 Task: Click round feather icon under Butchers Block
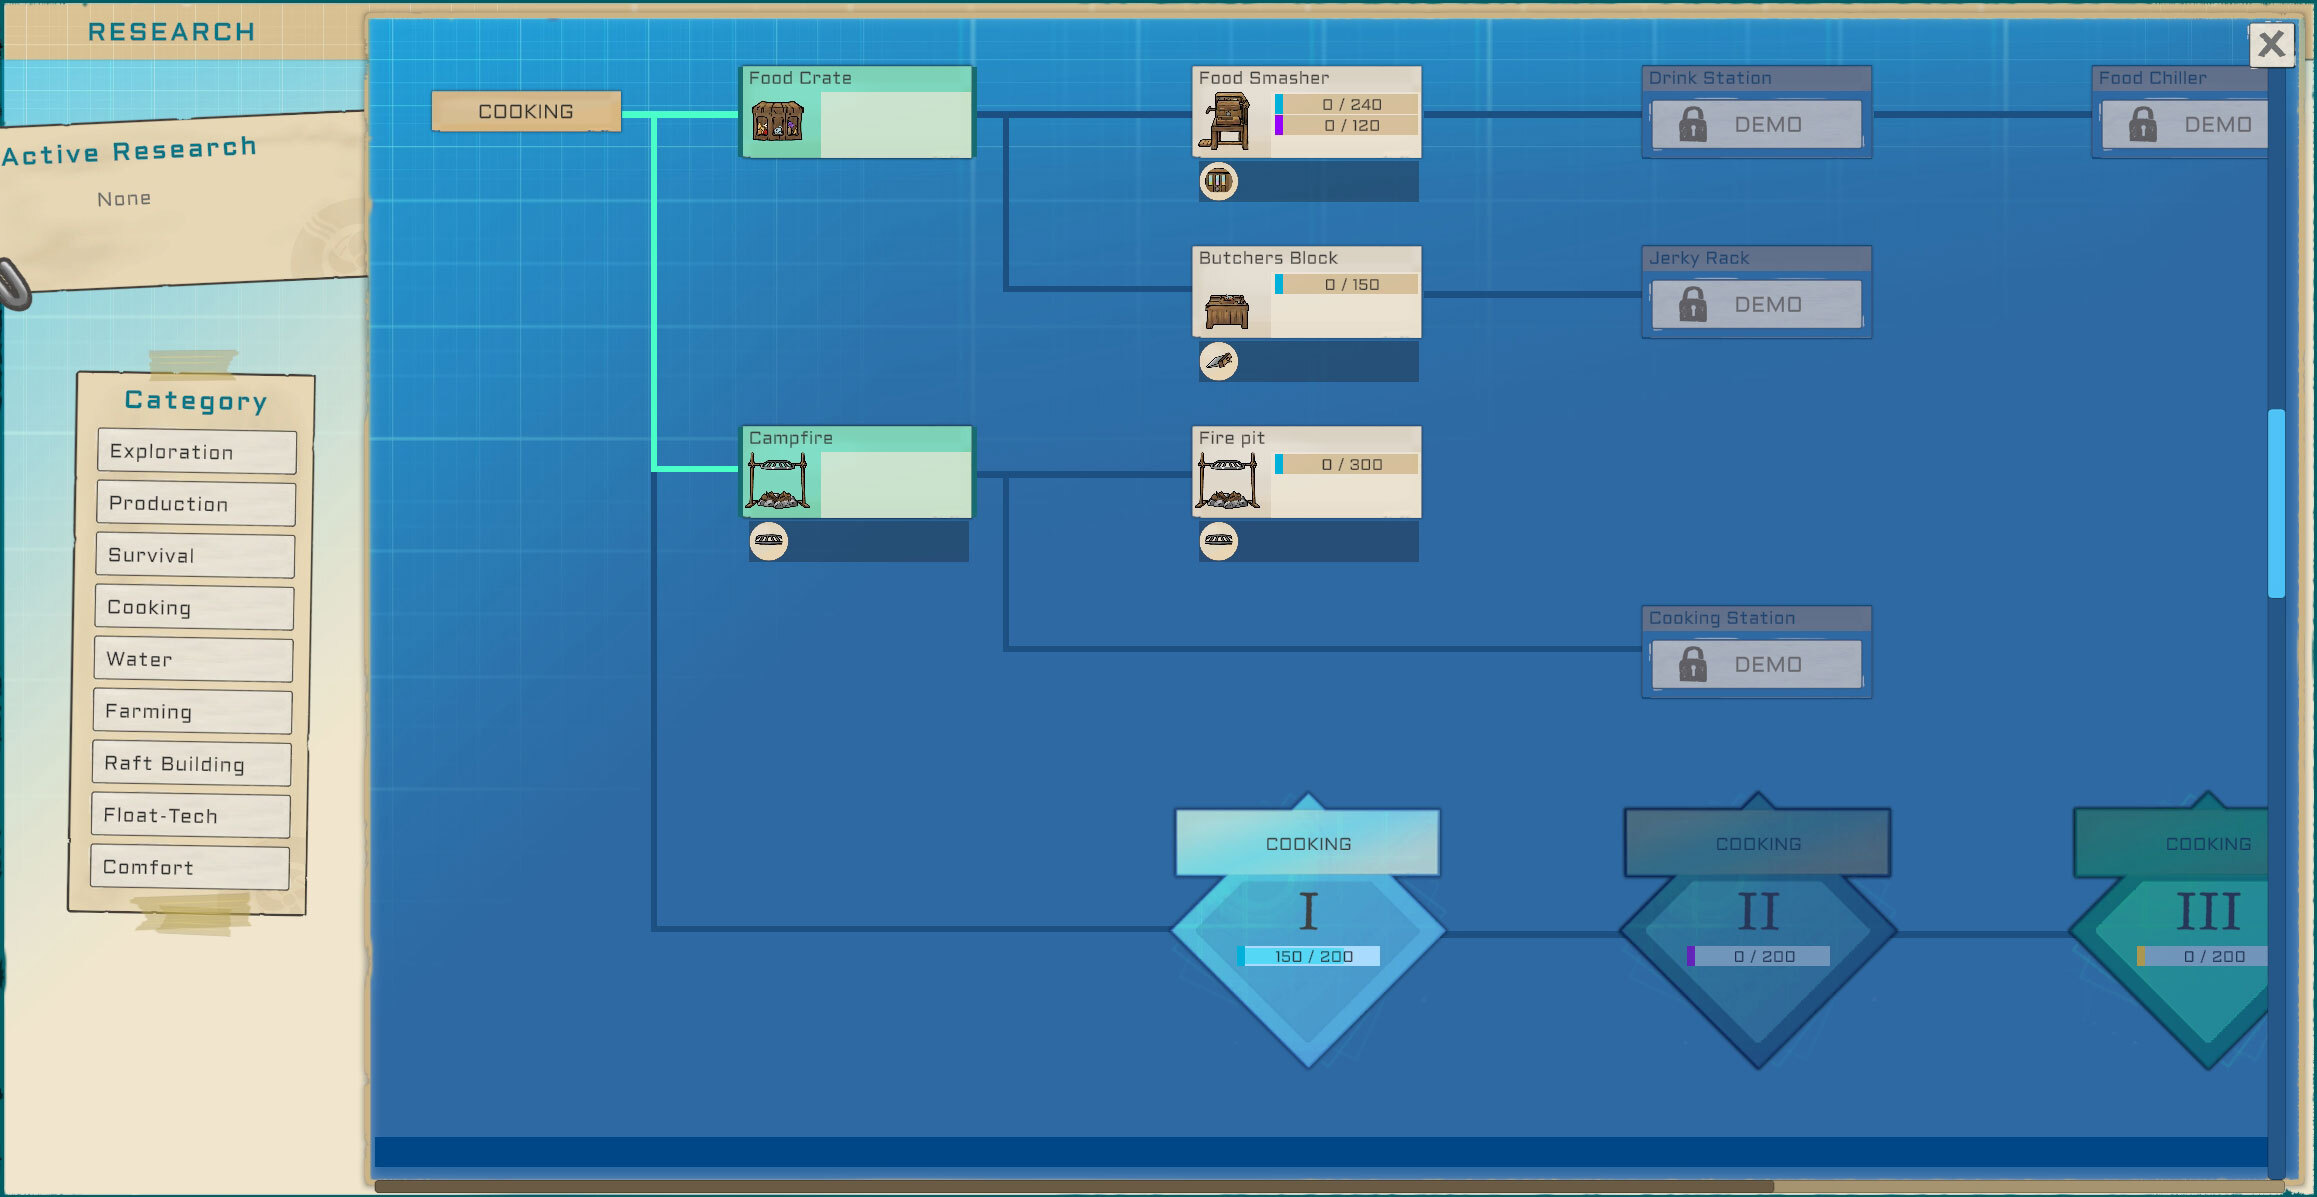coord(1218,361)
